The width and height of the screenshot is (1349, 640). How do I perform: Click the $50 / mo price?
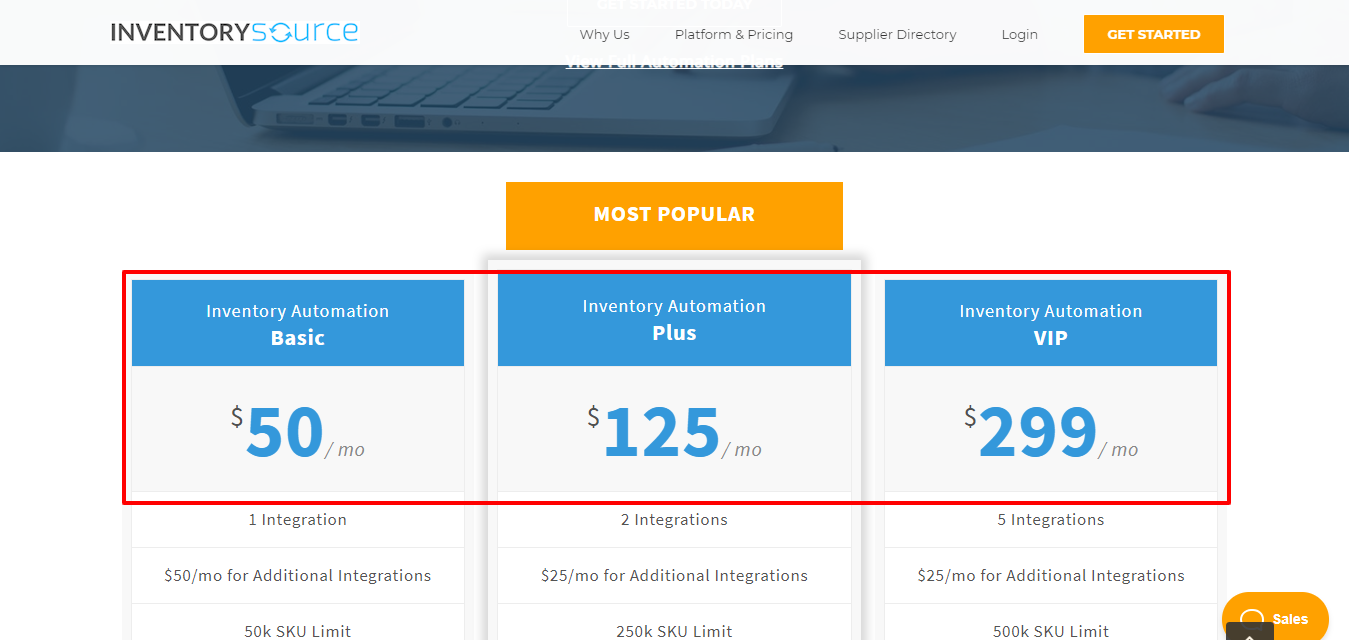coord(298,431)
